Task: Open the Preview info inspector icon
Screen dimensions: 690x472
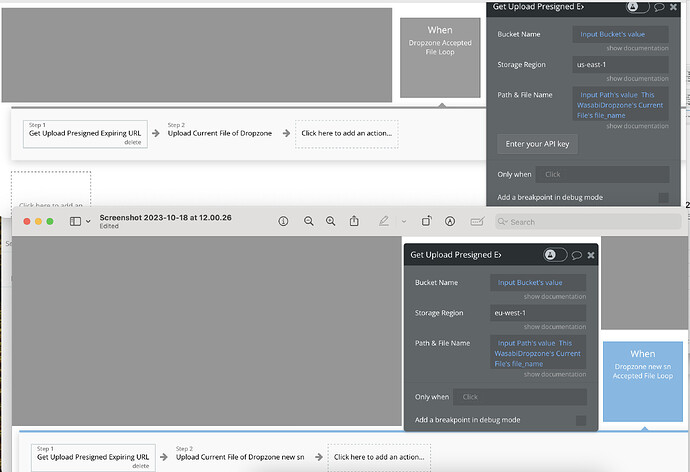Action: (283, 221)
